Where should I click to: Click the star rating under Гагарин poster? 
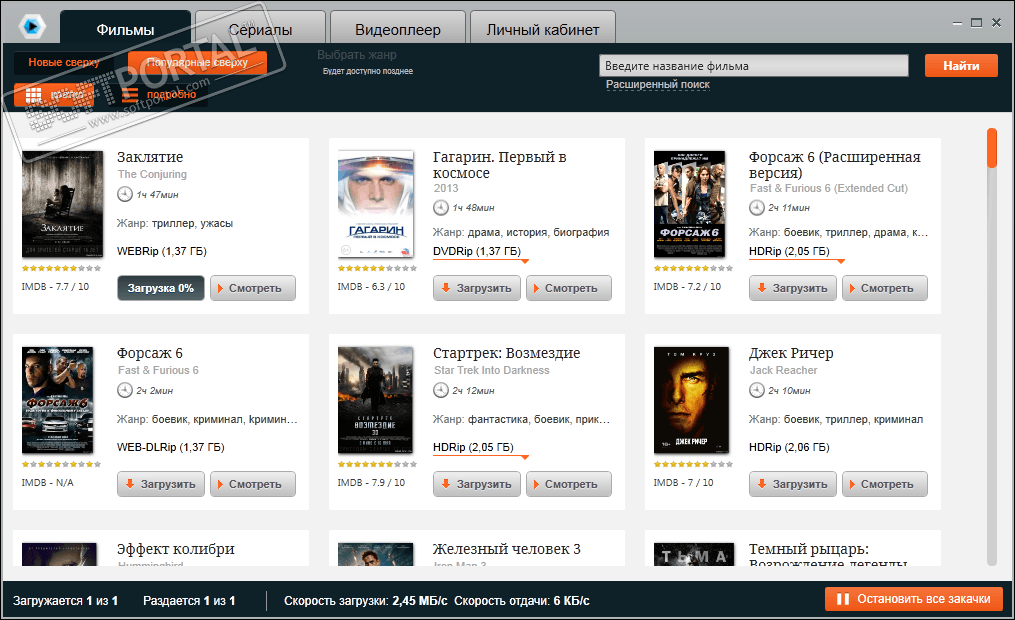coord(377,268)
